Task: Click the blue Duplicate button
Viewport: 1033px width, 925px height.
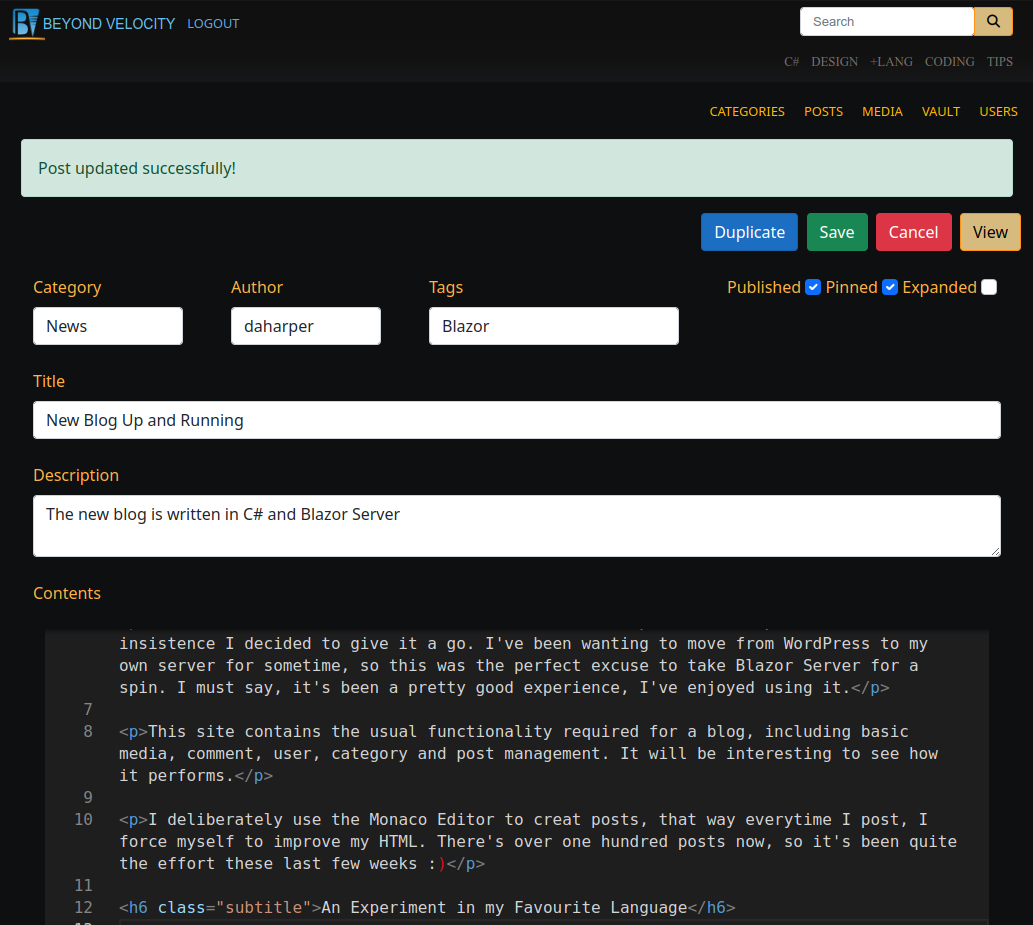Action: coord(749,232)
